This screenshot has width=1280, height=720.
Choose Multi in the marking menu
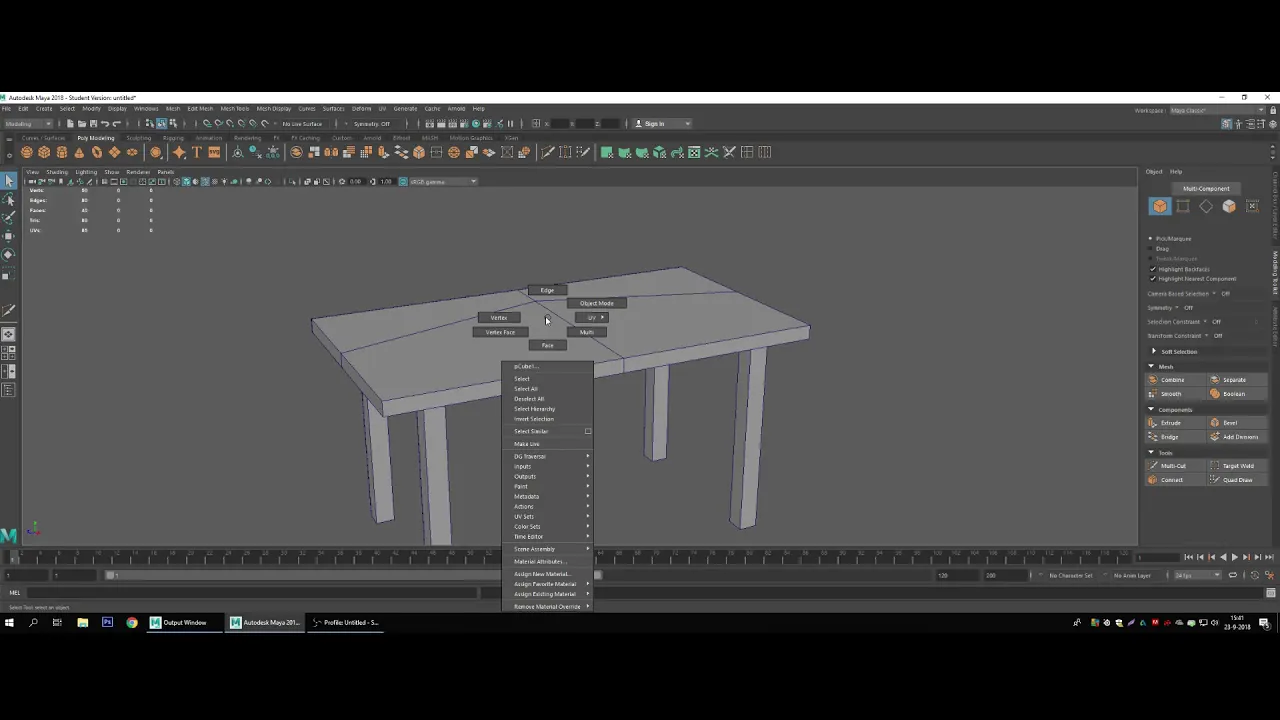click(587, 332)
